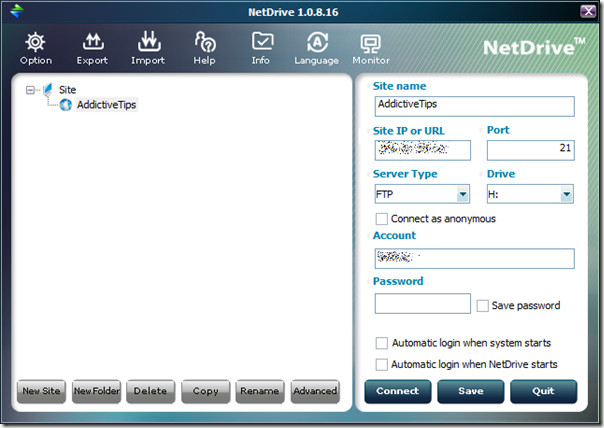Open the Server Type FTP dropdown

point(422,194)
